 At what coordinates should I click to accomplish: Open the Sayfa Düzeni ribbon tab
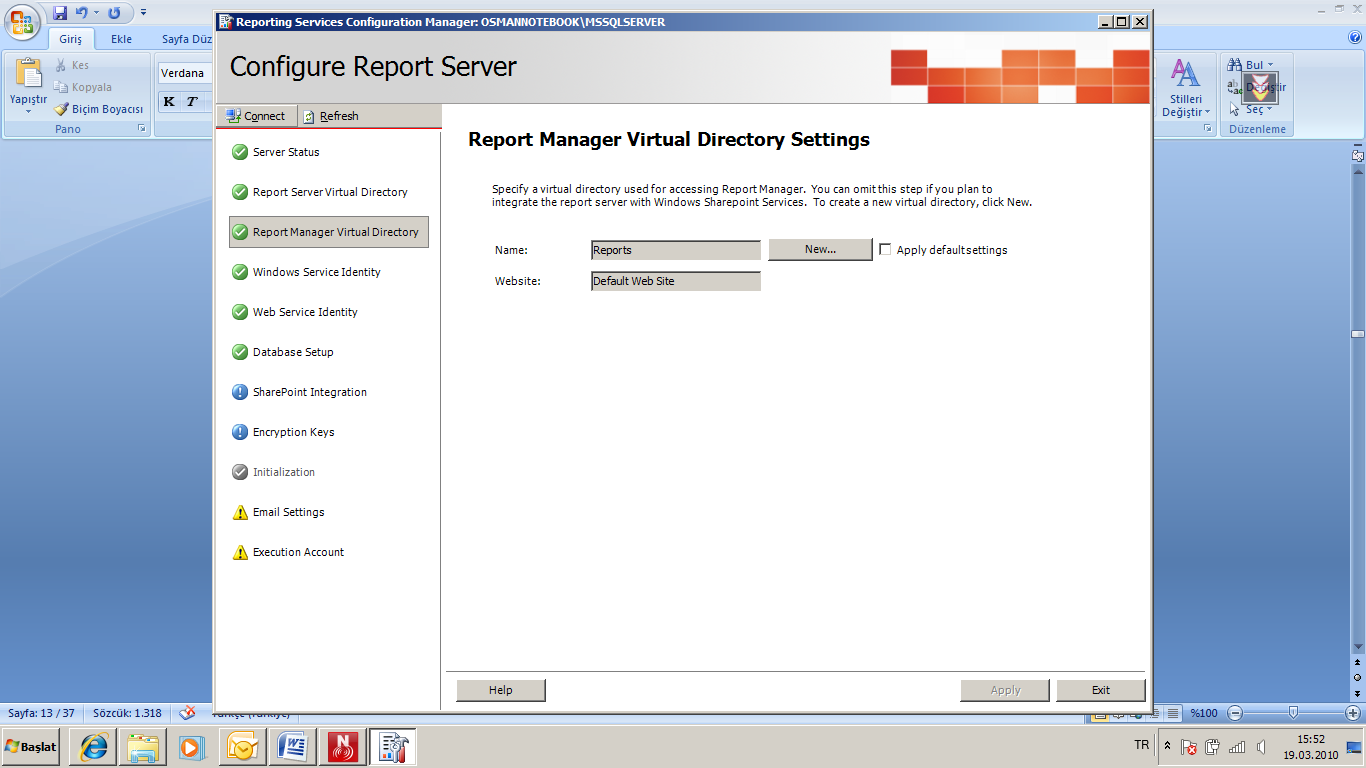[x=187, y=39]
